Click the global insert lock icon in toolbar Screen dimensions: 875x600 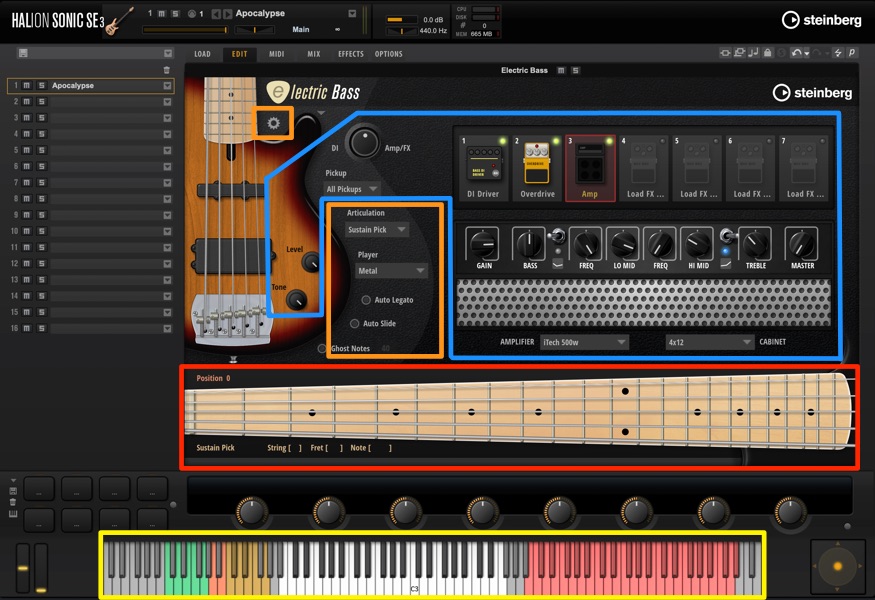pyautogui.click(x=768, y=52)
